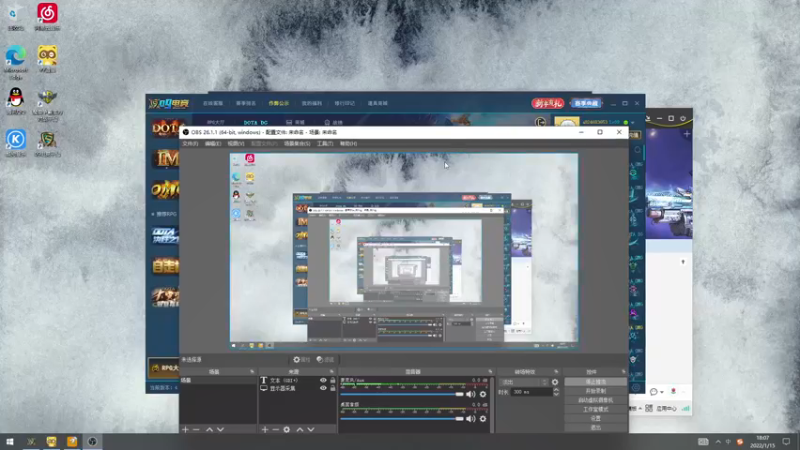Expand user status dropdown in 09 platform
This screenshot has width=800, height=450.
(633, 122)
